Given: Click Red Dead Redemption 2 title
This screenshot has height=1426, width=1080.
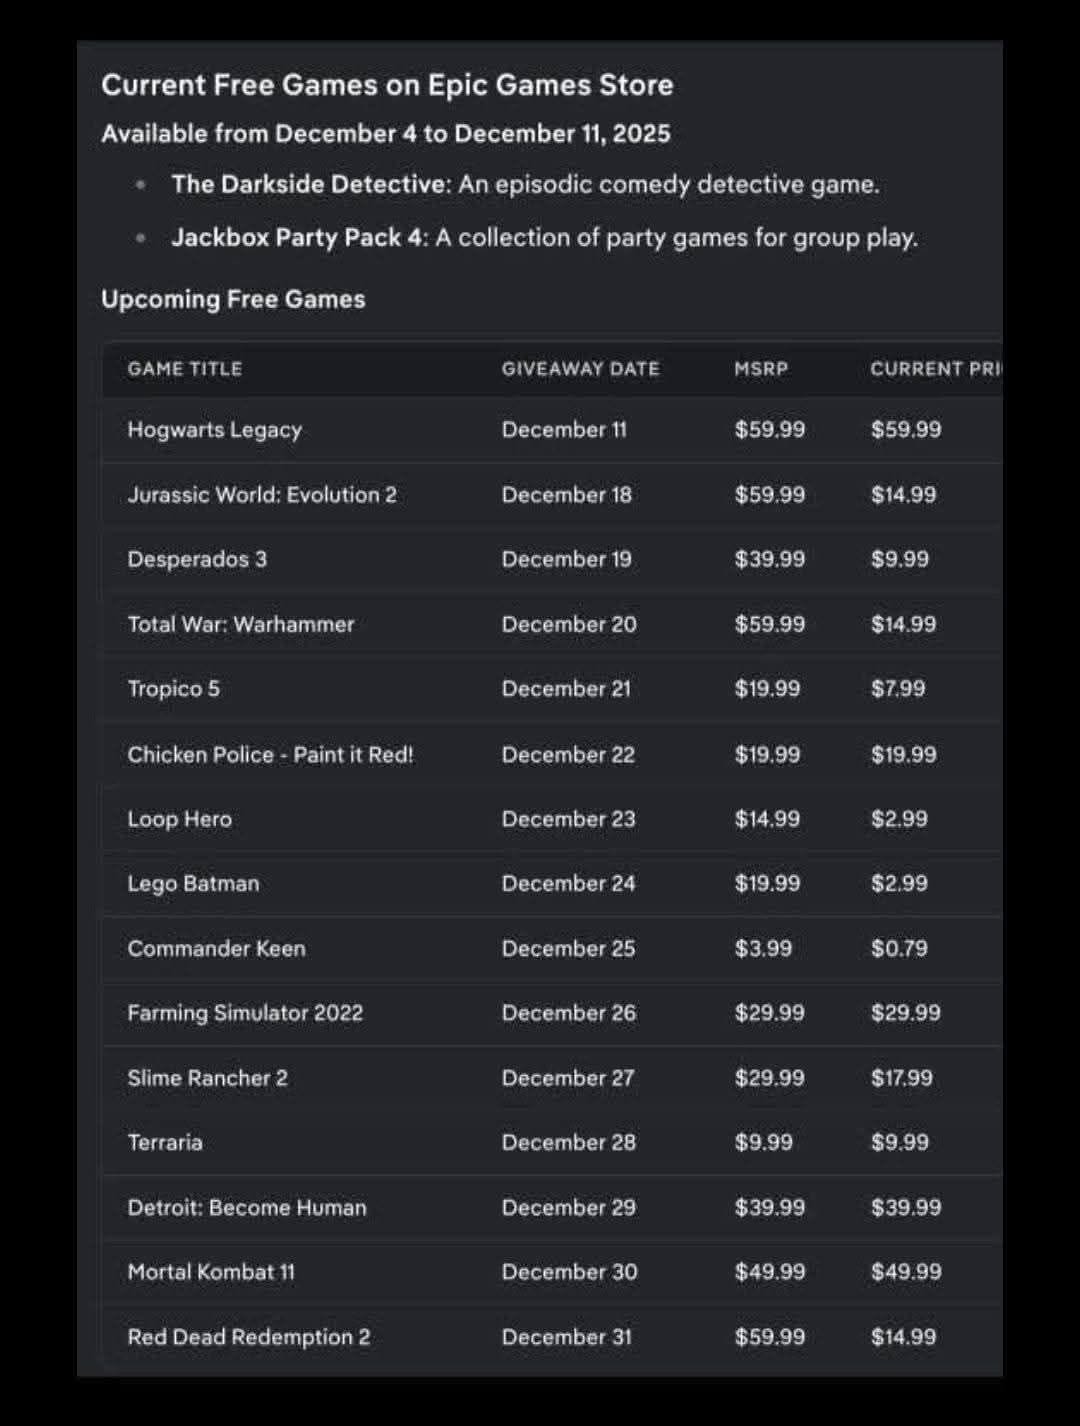Looking at the screenshot, I should (248, 1337).
